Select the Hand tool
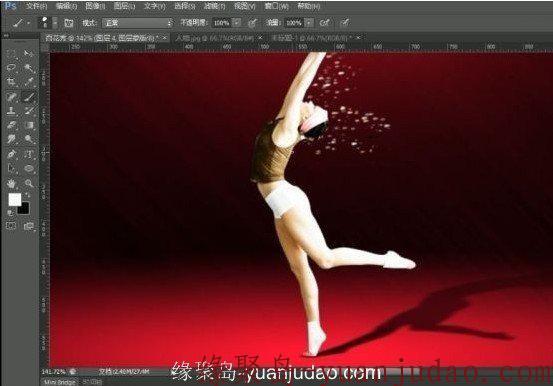The height and width of the screenshot is (386, 553). [x=12, y=183]
